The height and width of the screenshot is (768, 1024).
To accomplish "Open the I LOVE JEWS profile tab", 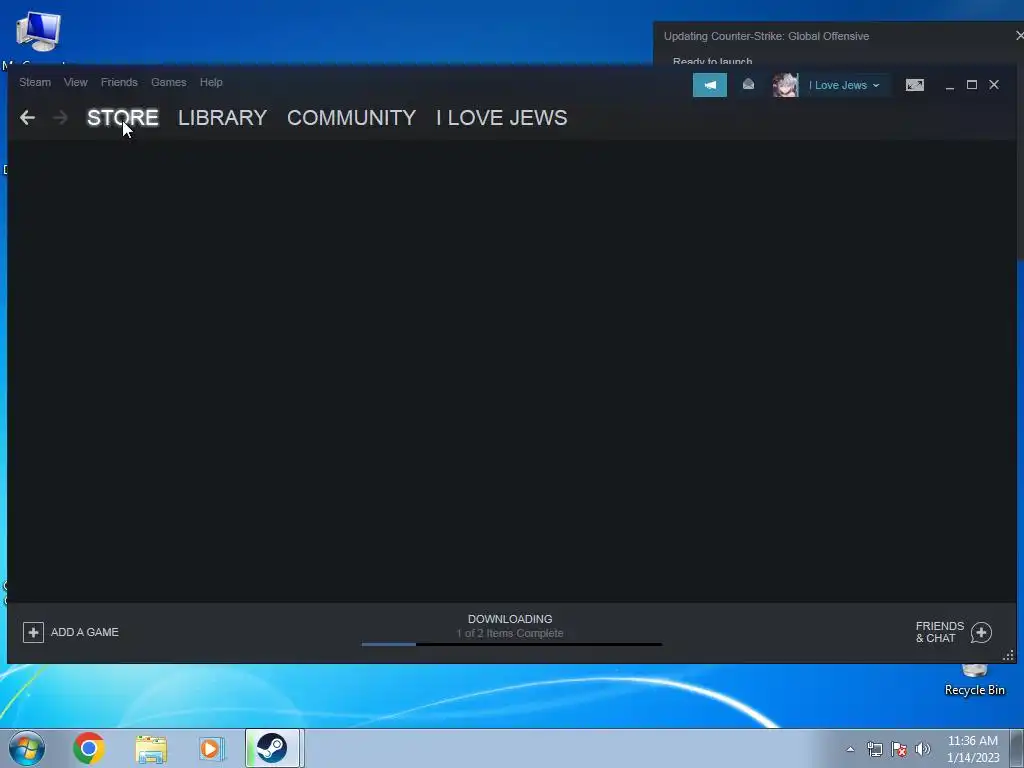I will click(502, 118).
